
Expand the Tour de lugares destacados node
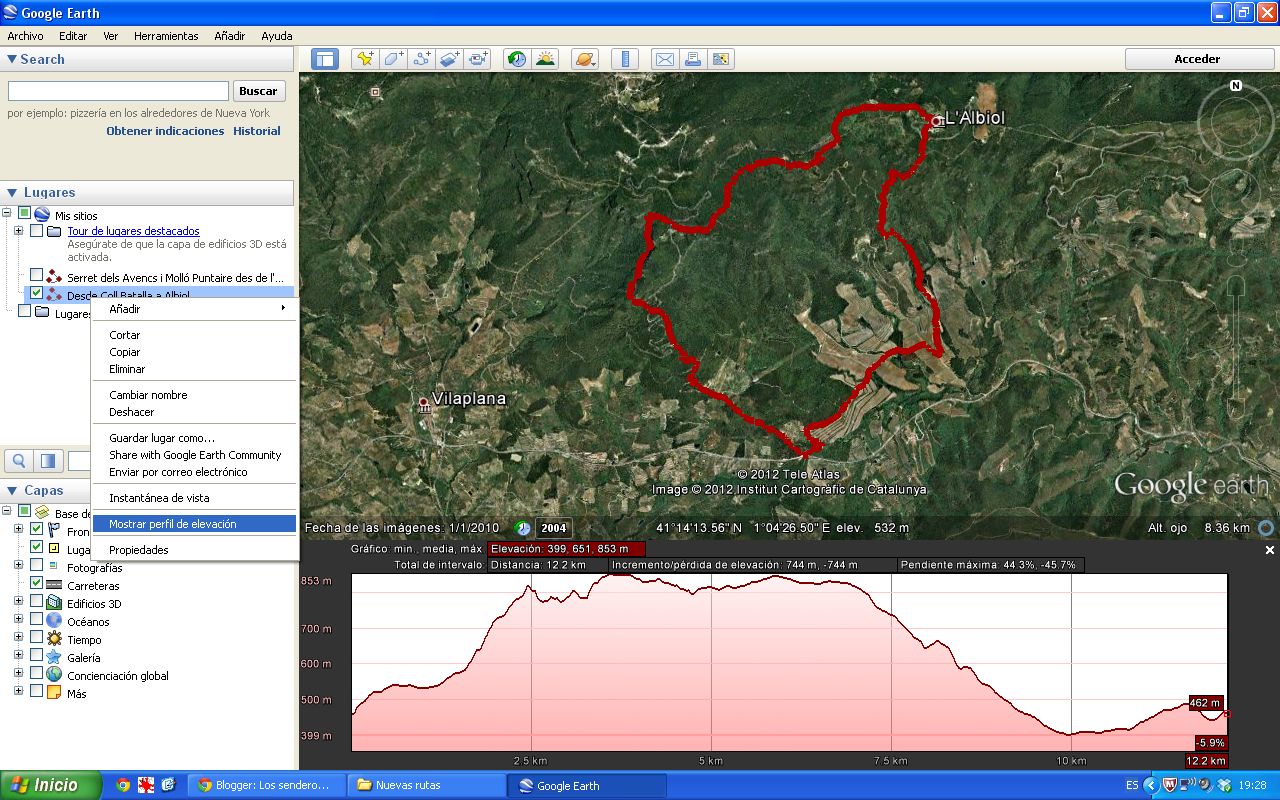click(x=18, y=231)
